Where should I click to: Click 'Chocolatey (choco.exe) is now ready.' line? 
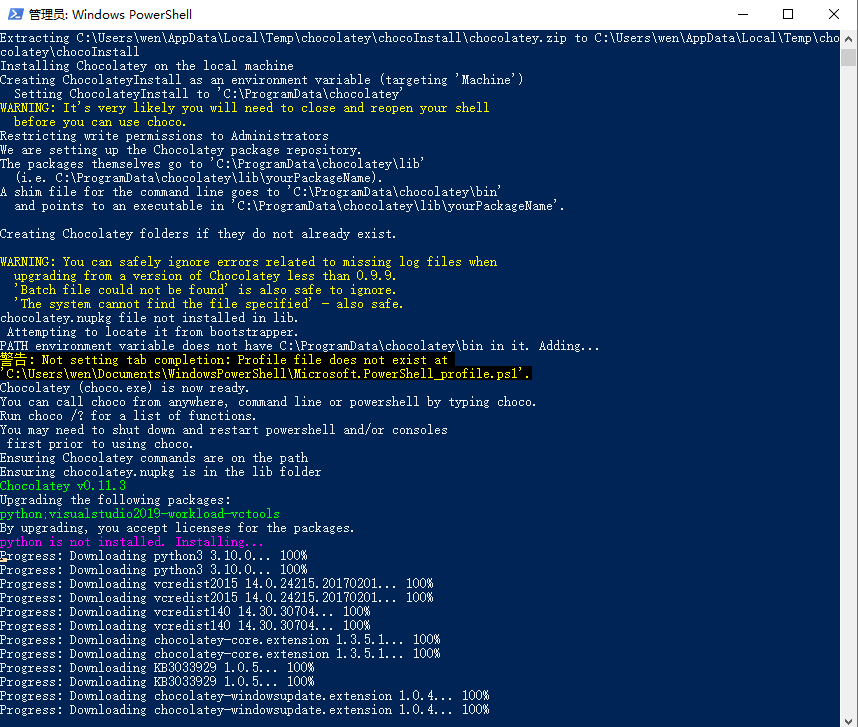(x=125, y=388)
